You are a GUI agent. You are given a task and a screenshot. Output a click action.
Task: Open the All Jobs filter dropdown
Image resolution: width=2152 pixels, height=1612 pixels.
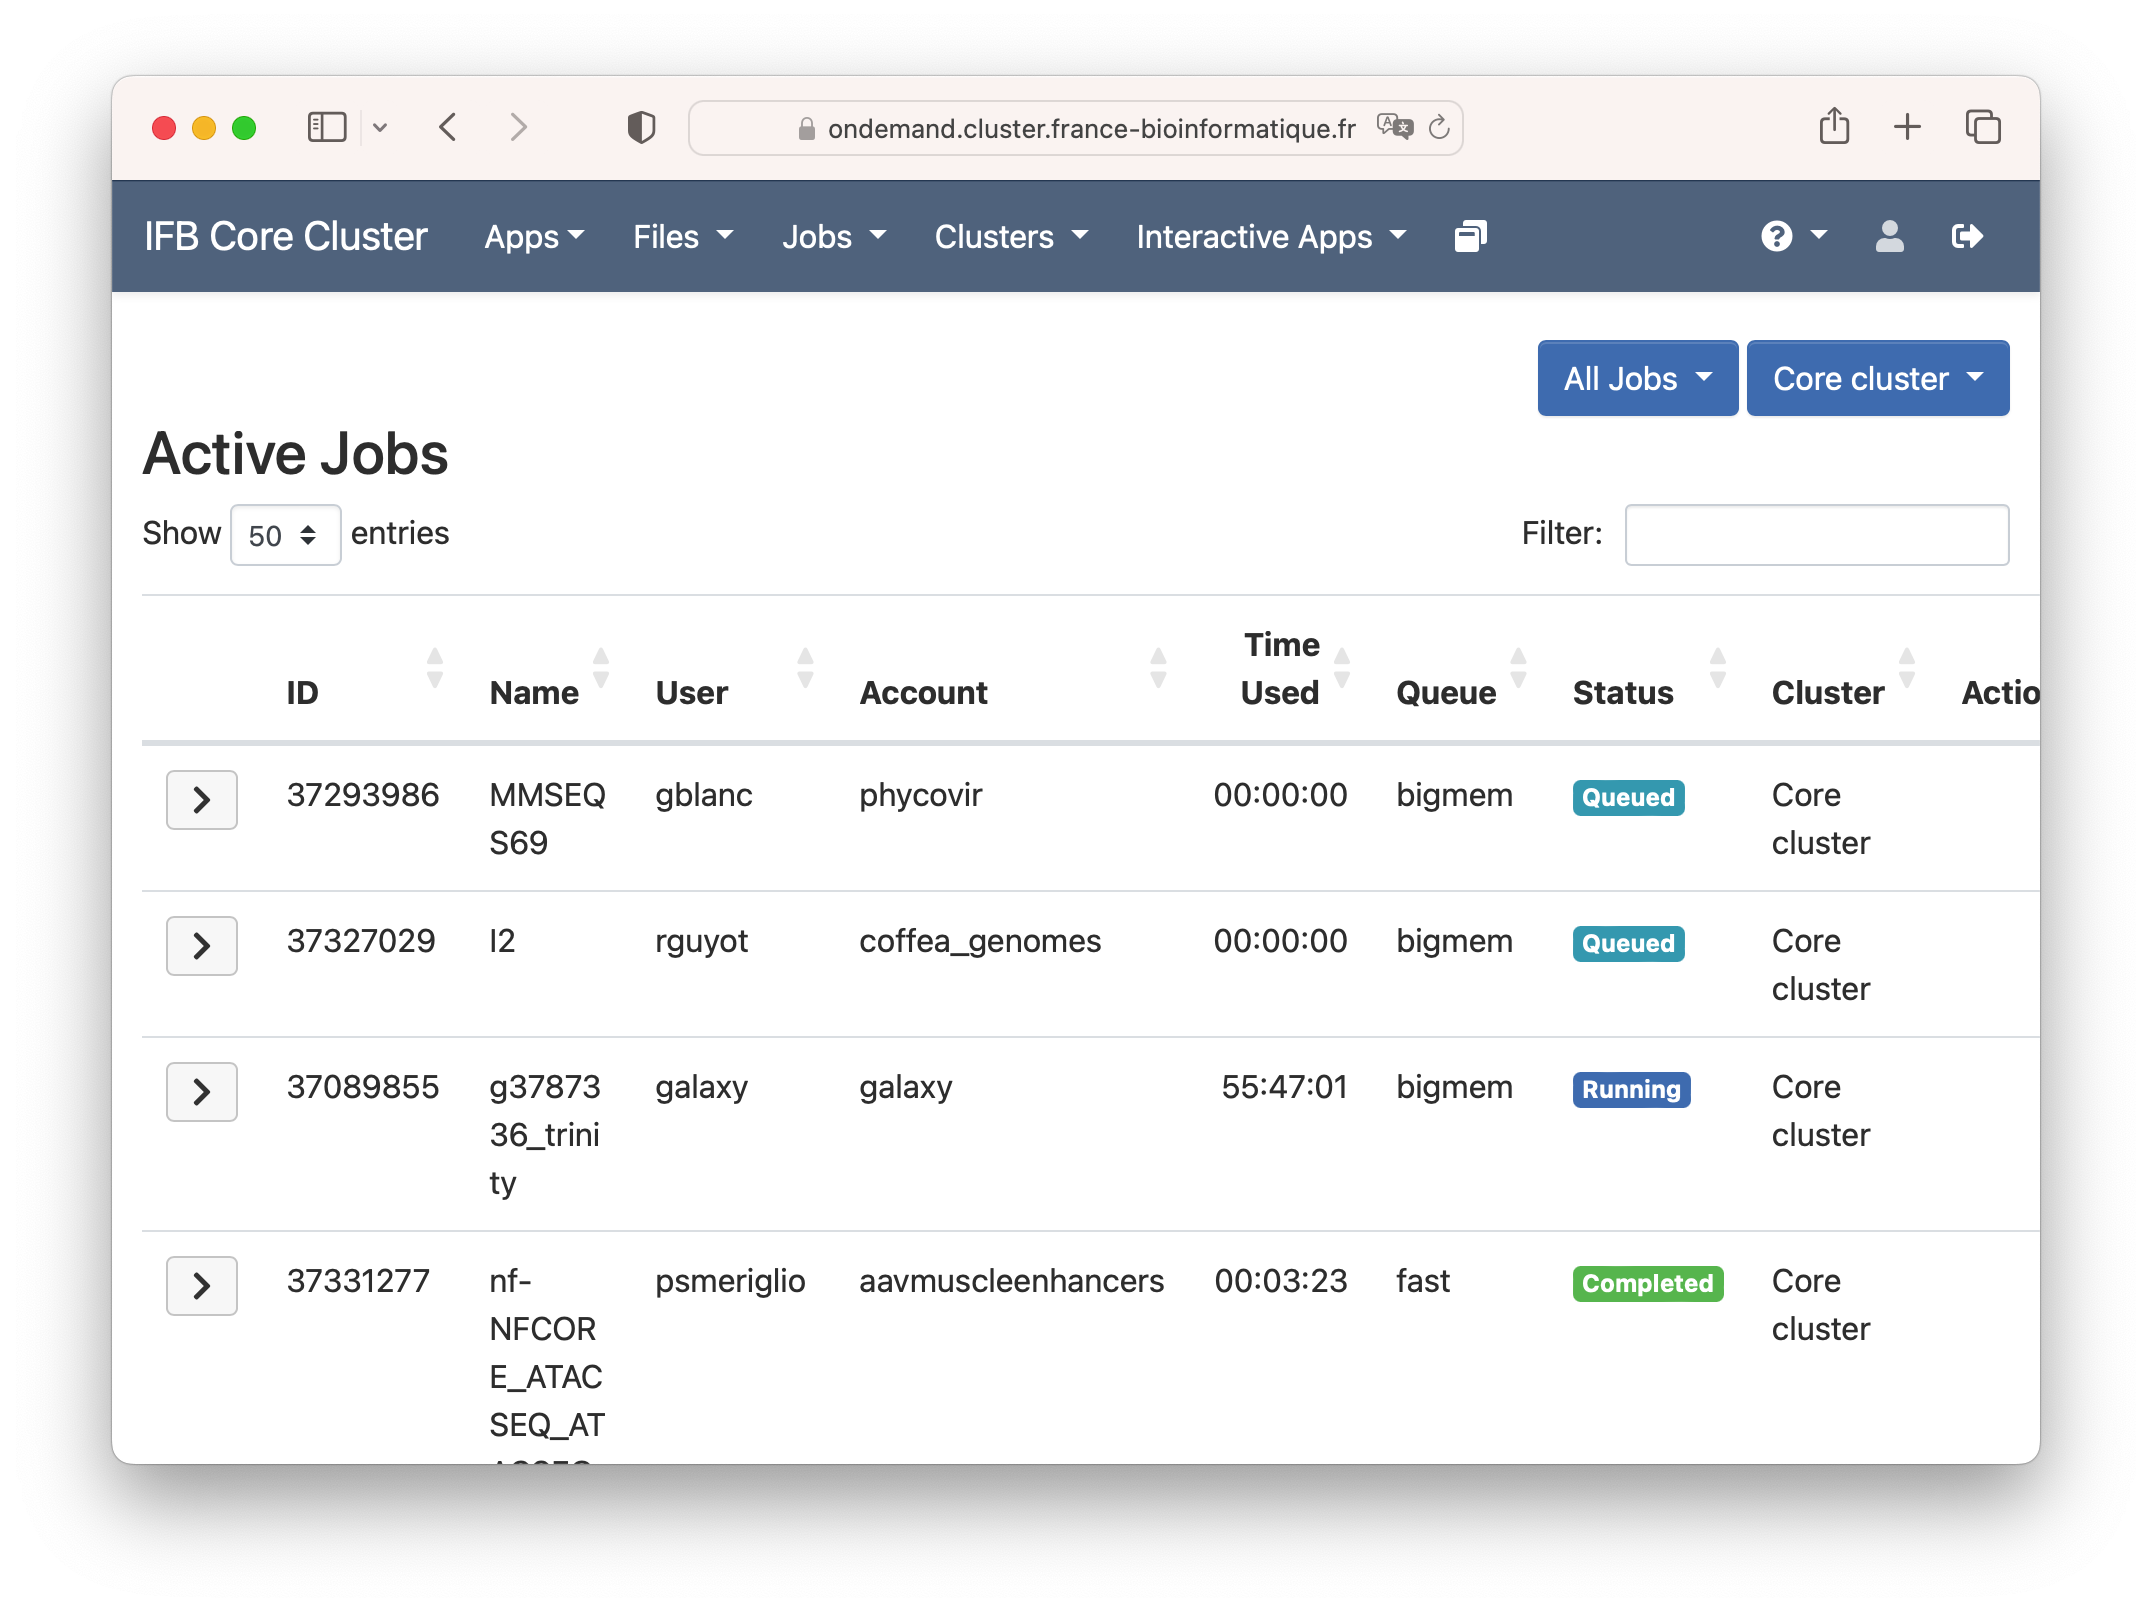(x=1637, y=379)
